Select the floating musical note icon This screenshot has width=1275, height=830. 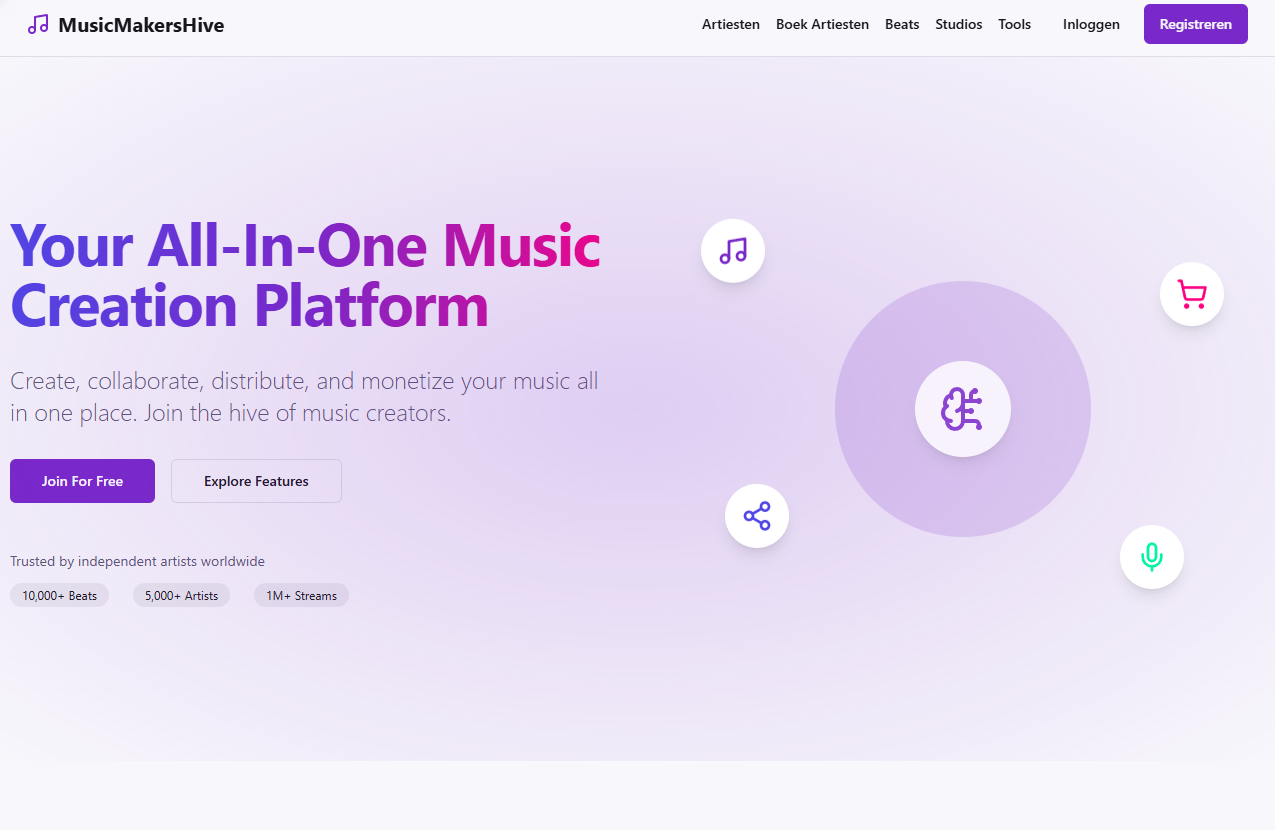coord(732,250)
